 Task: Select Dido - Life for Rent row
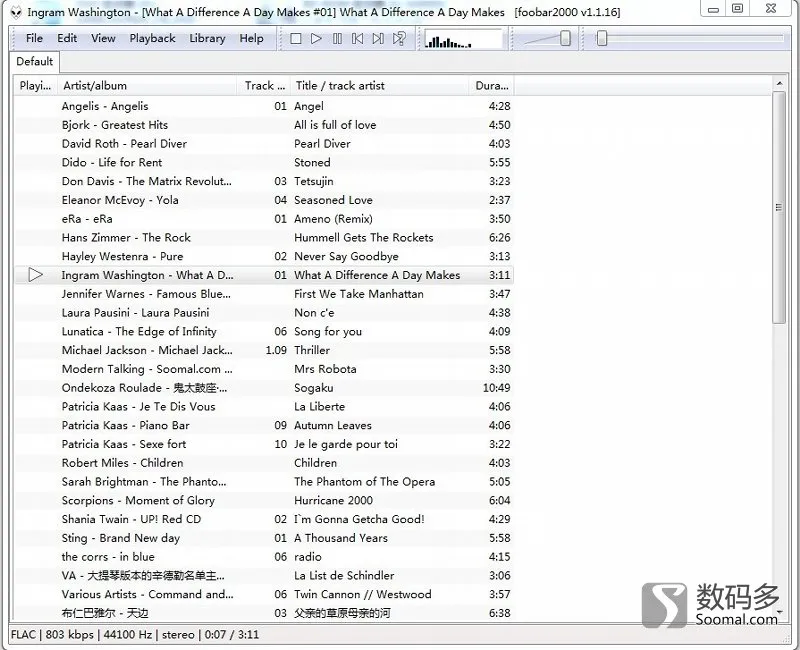pyautogui.click(x=264, y=162)
